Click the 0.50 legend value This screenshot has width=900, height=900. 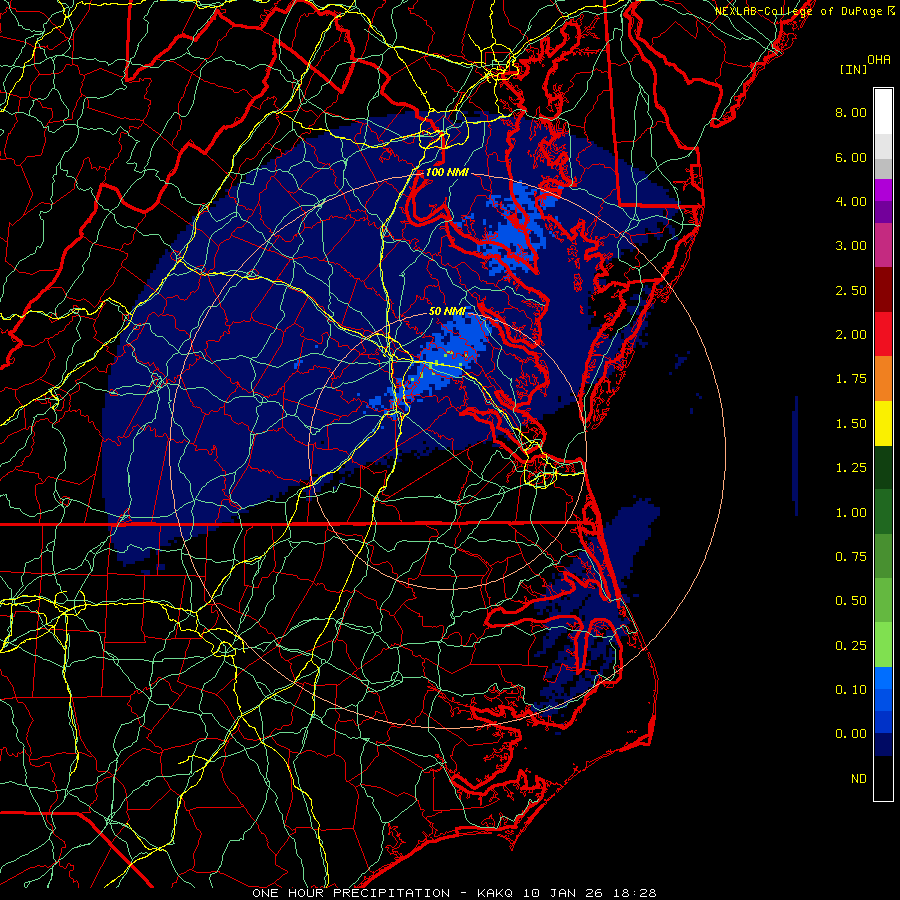pos(851,601)
